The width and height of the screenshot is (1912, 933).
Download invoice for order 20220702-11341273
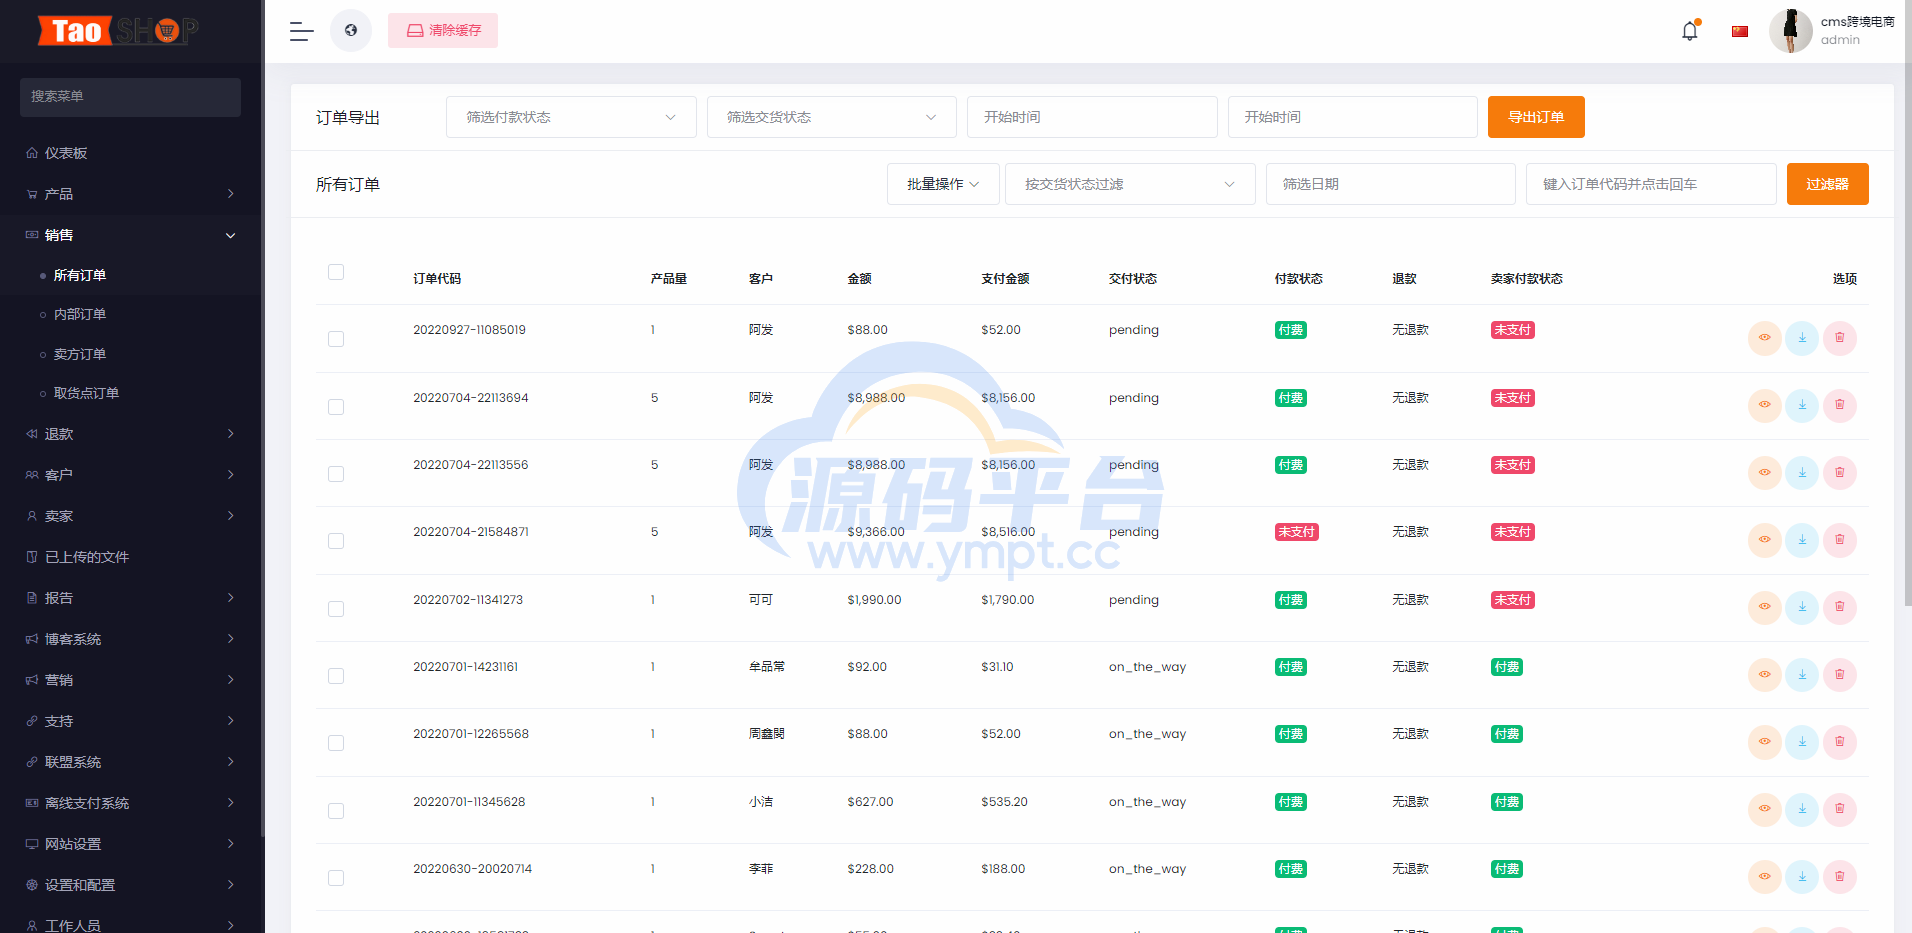pos(1802,607)
